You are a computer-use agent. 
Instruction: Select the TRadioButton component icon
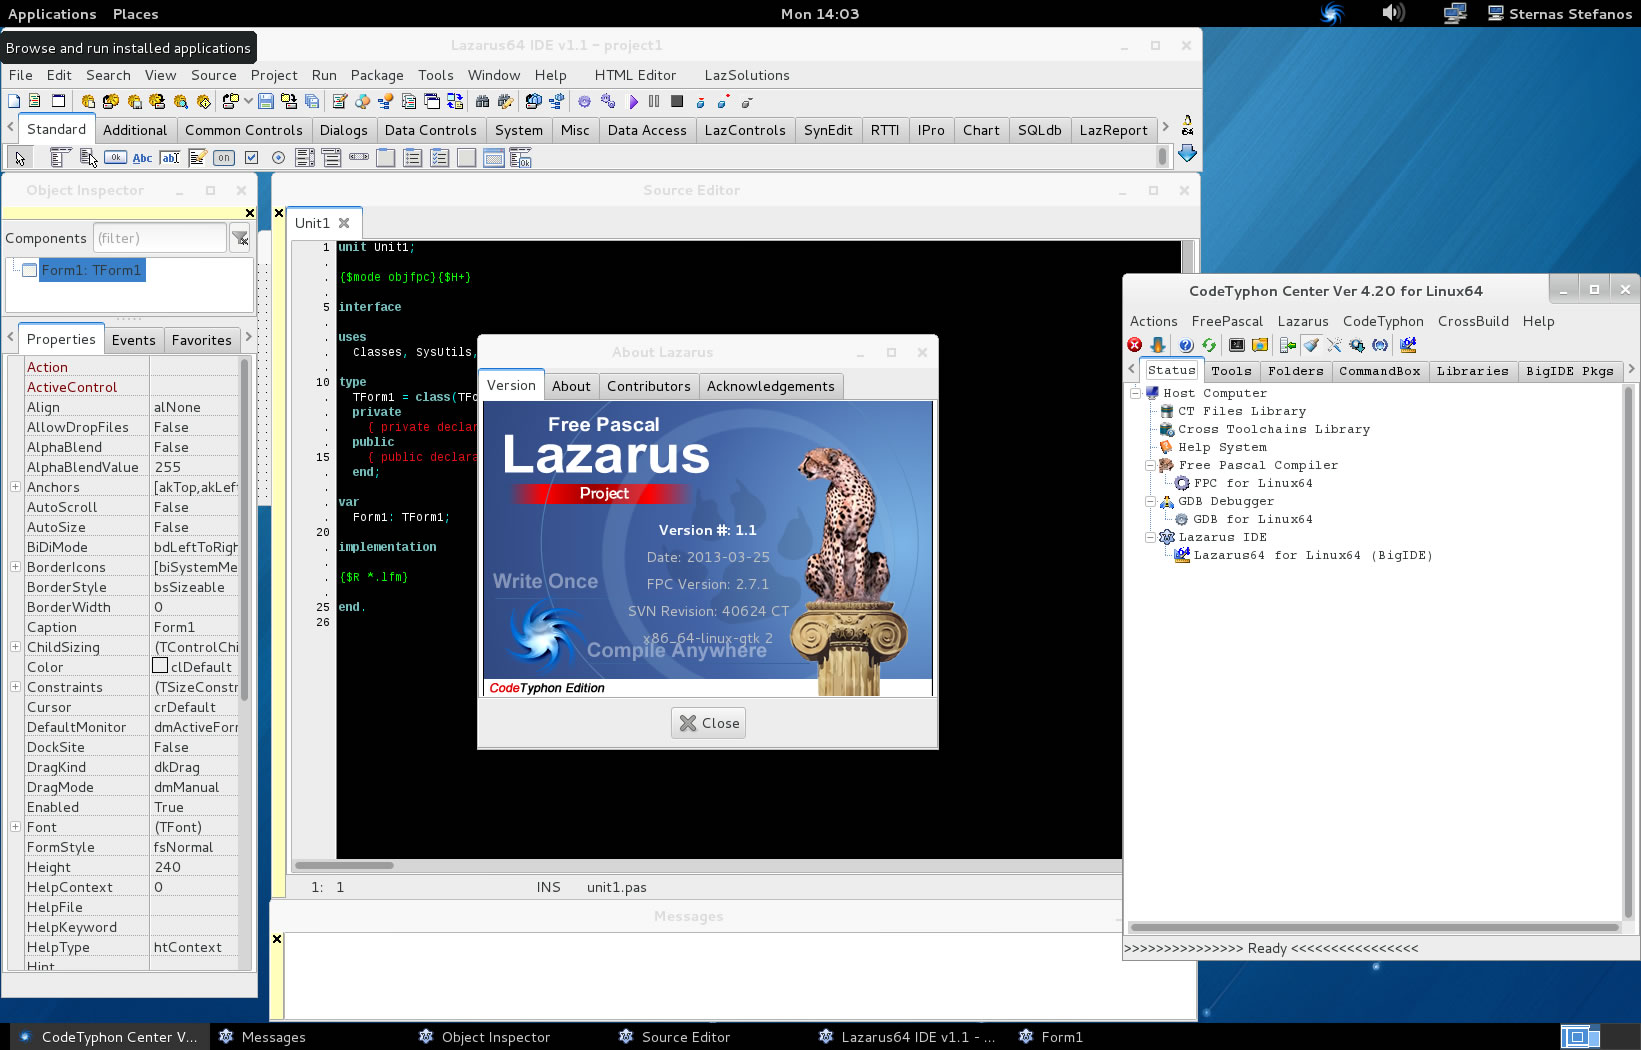pos(278,157)
